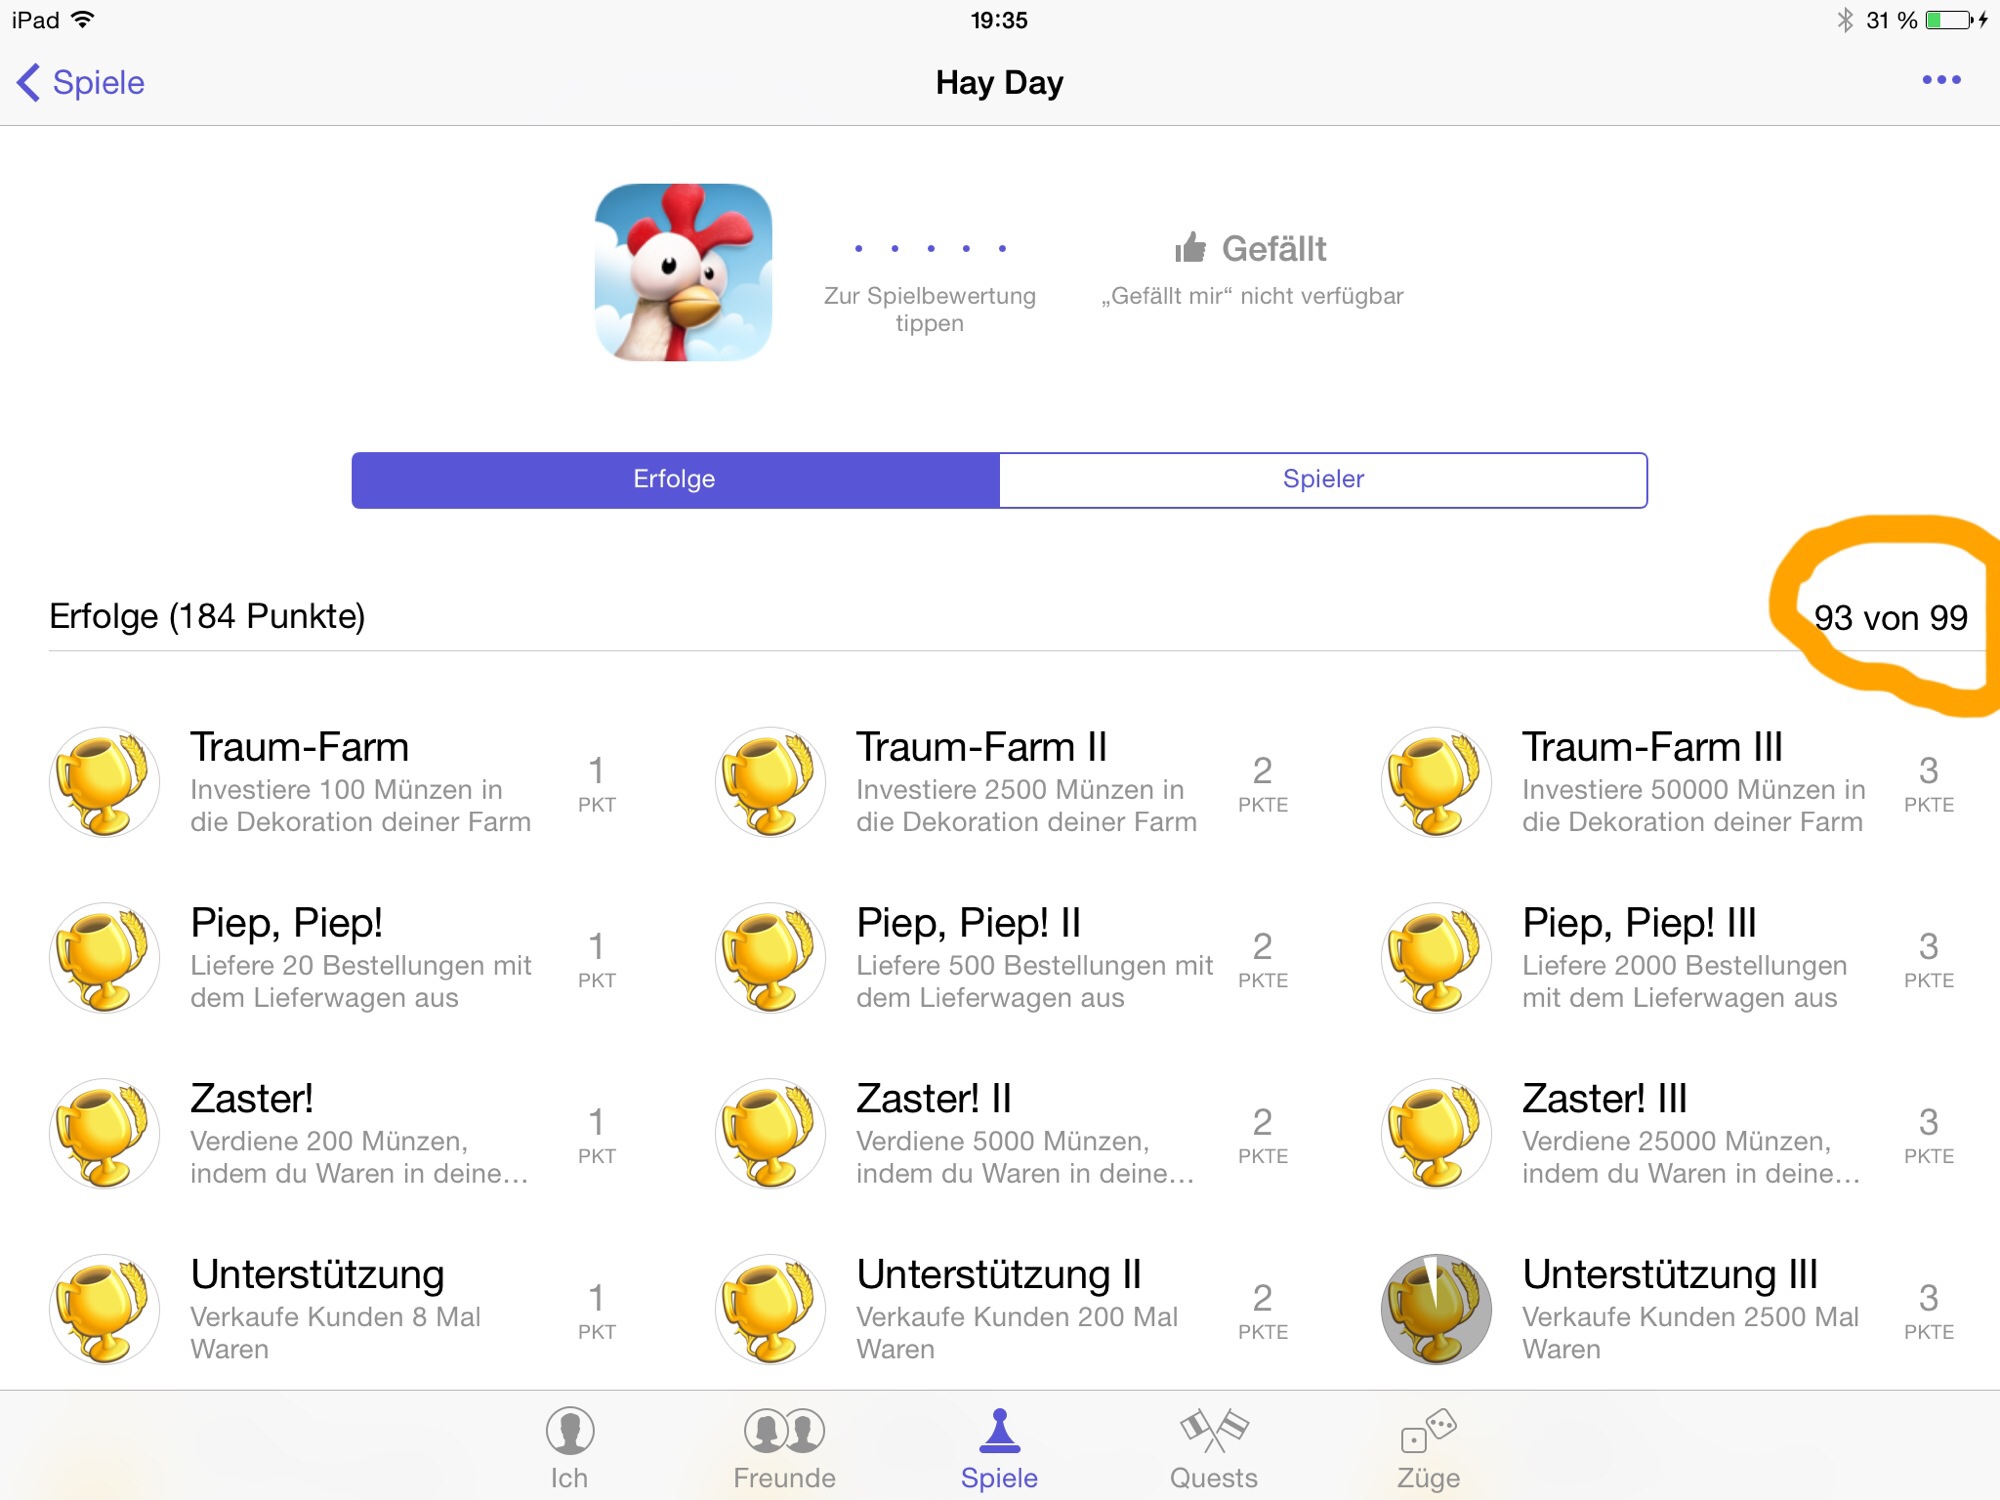The height and width of the screenshot is (1500, 2000).
Task: Tap the Zaster! II trophy icon
Action: 770,1134
